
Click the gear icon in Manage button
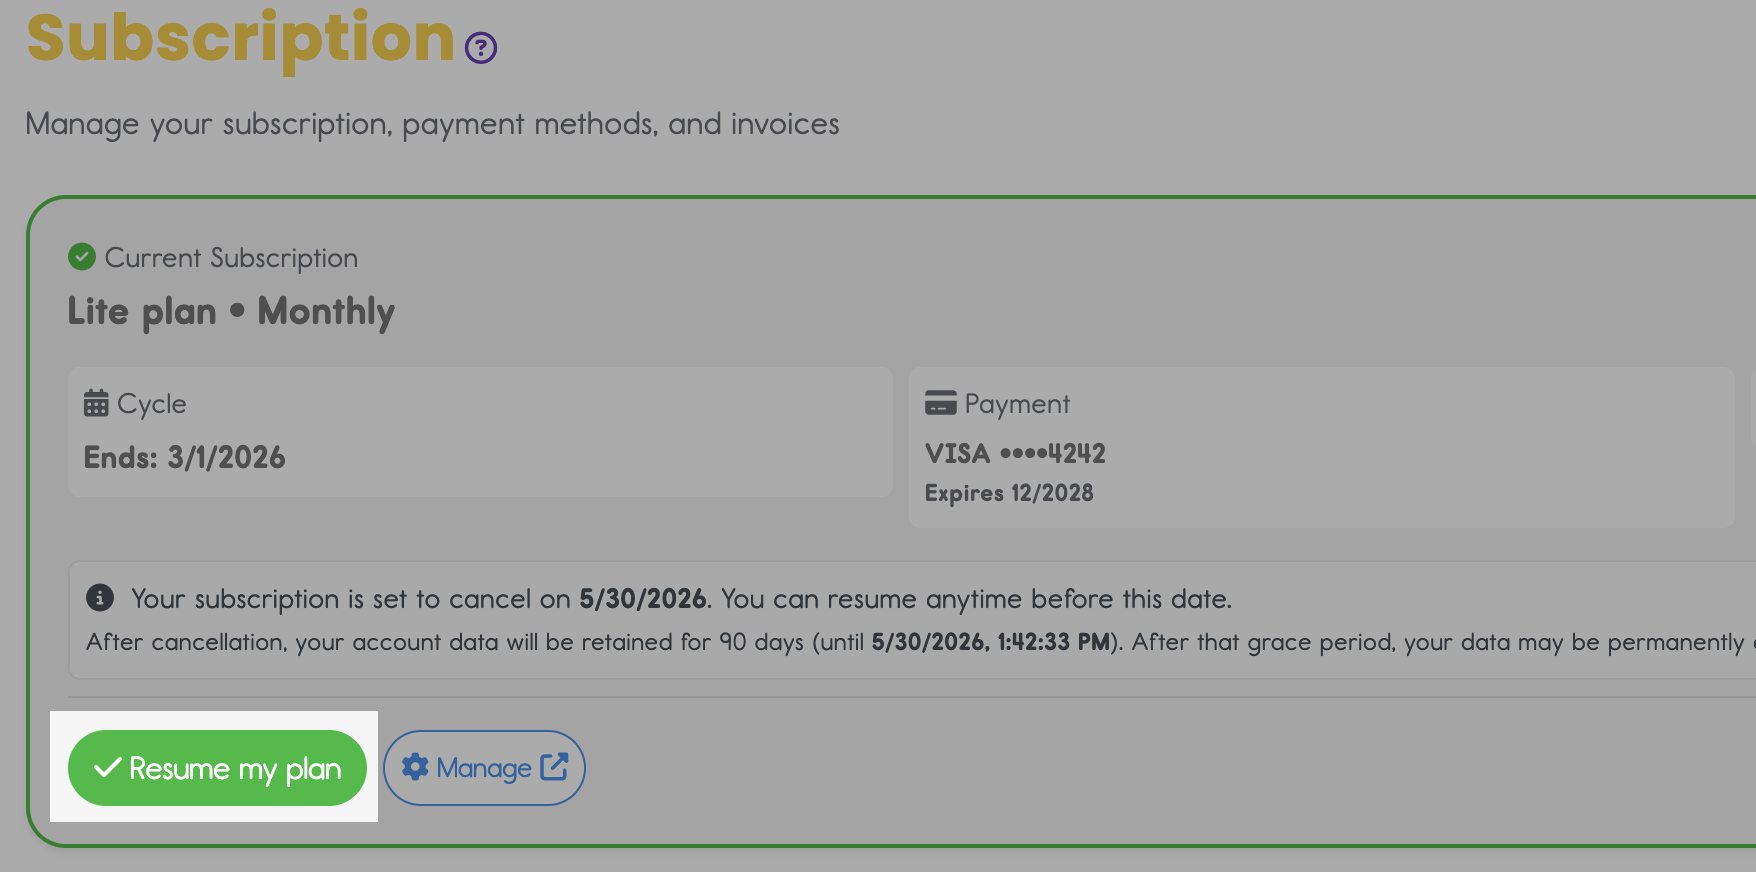(x=415, y=767)
